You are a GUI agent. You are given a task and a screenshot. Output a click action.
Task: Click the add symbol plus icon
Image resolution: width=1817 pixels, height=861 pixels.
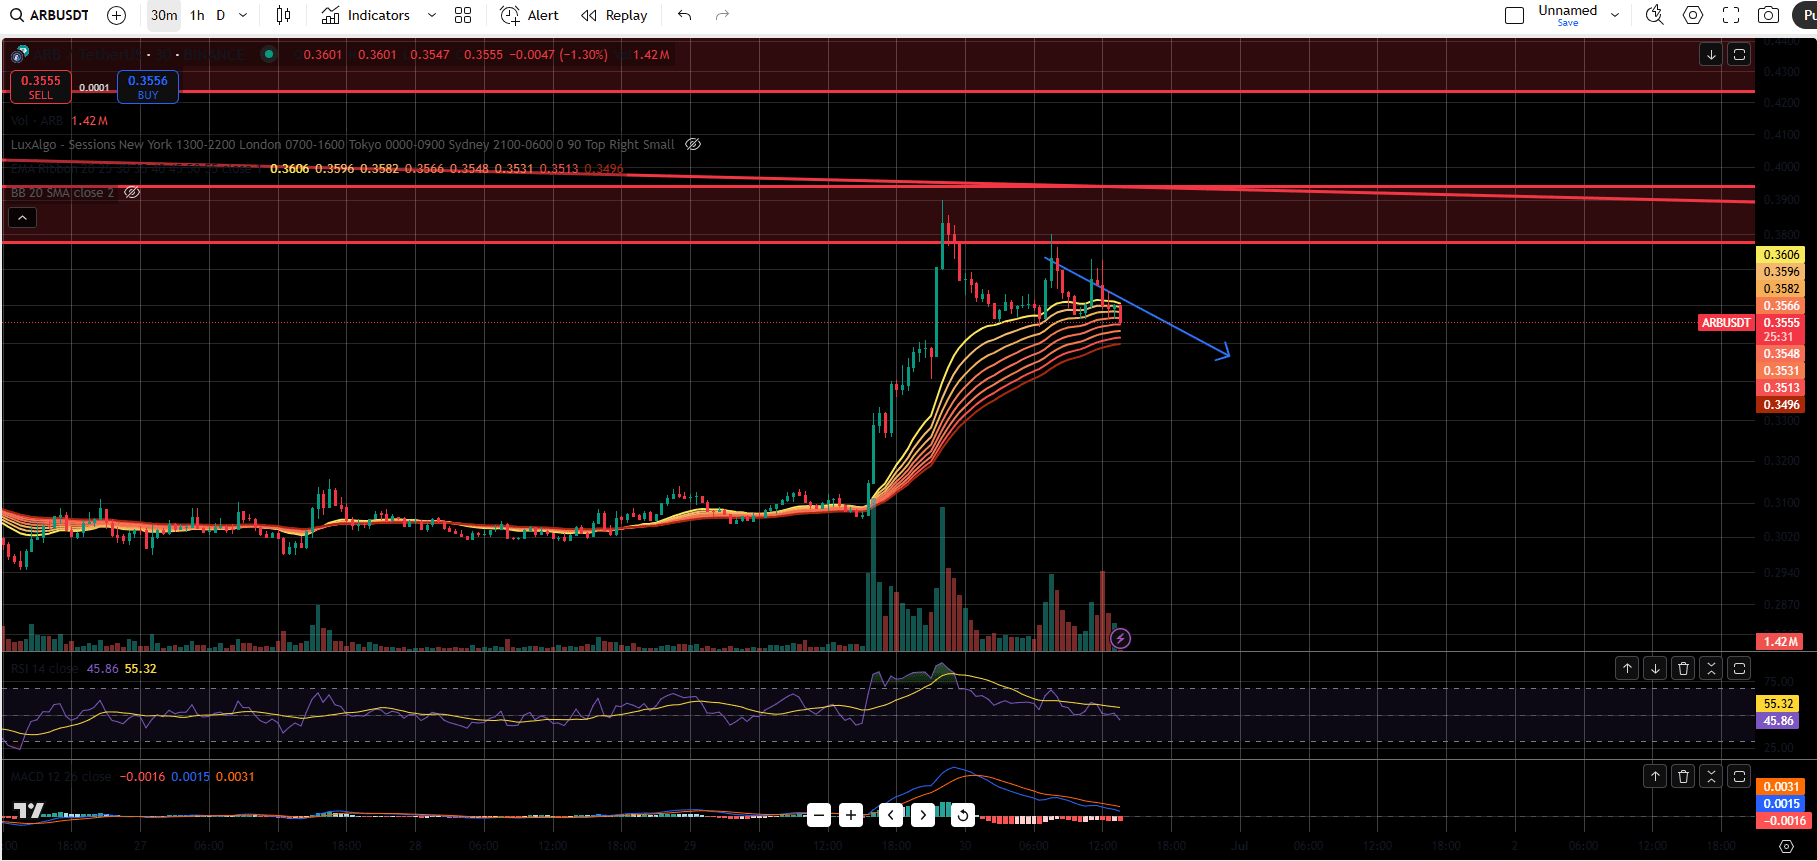116,15
